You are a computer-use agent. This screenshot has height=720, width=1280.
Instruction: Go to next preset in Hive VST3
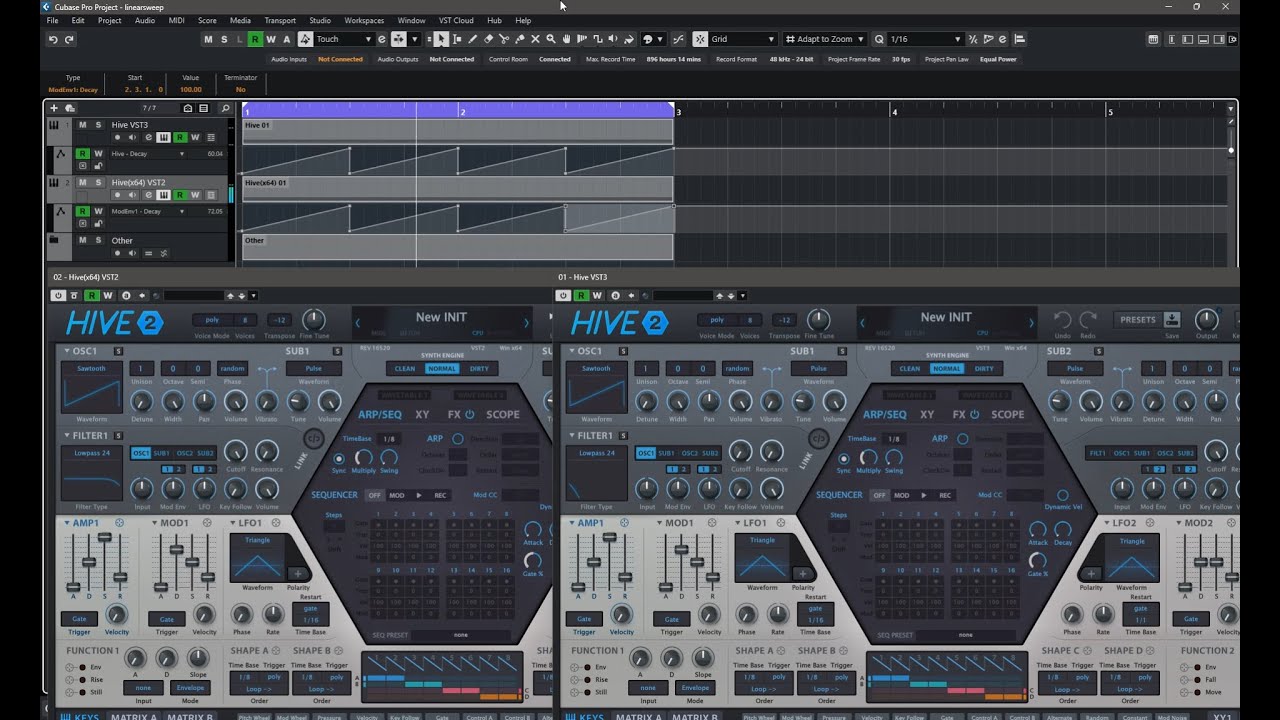(x=1031, y=322)
